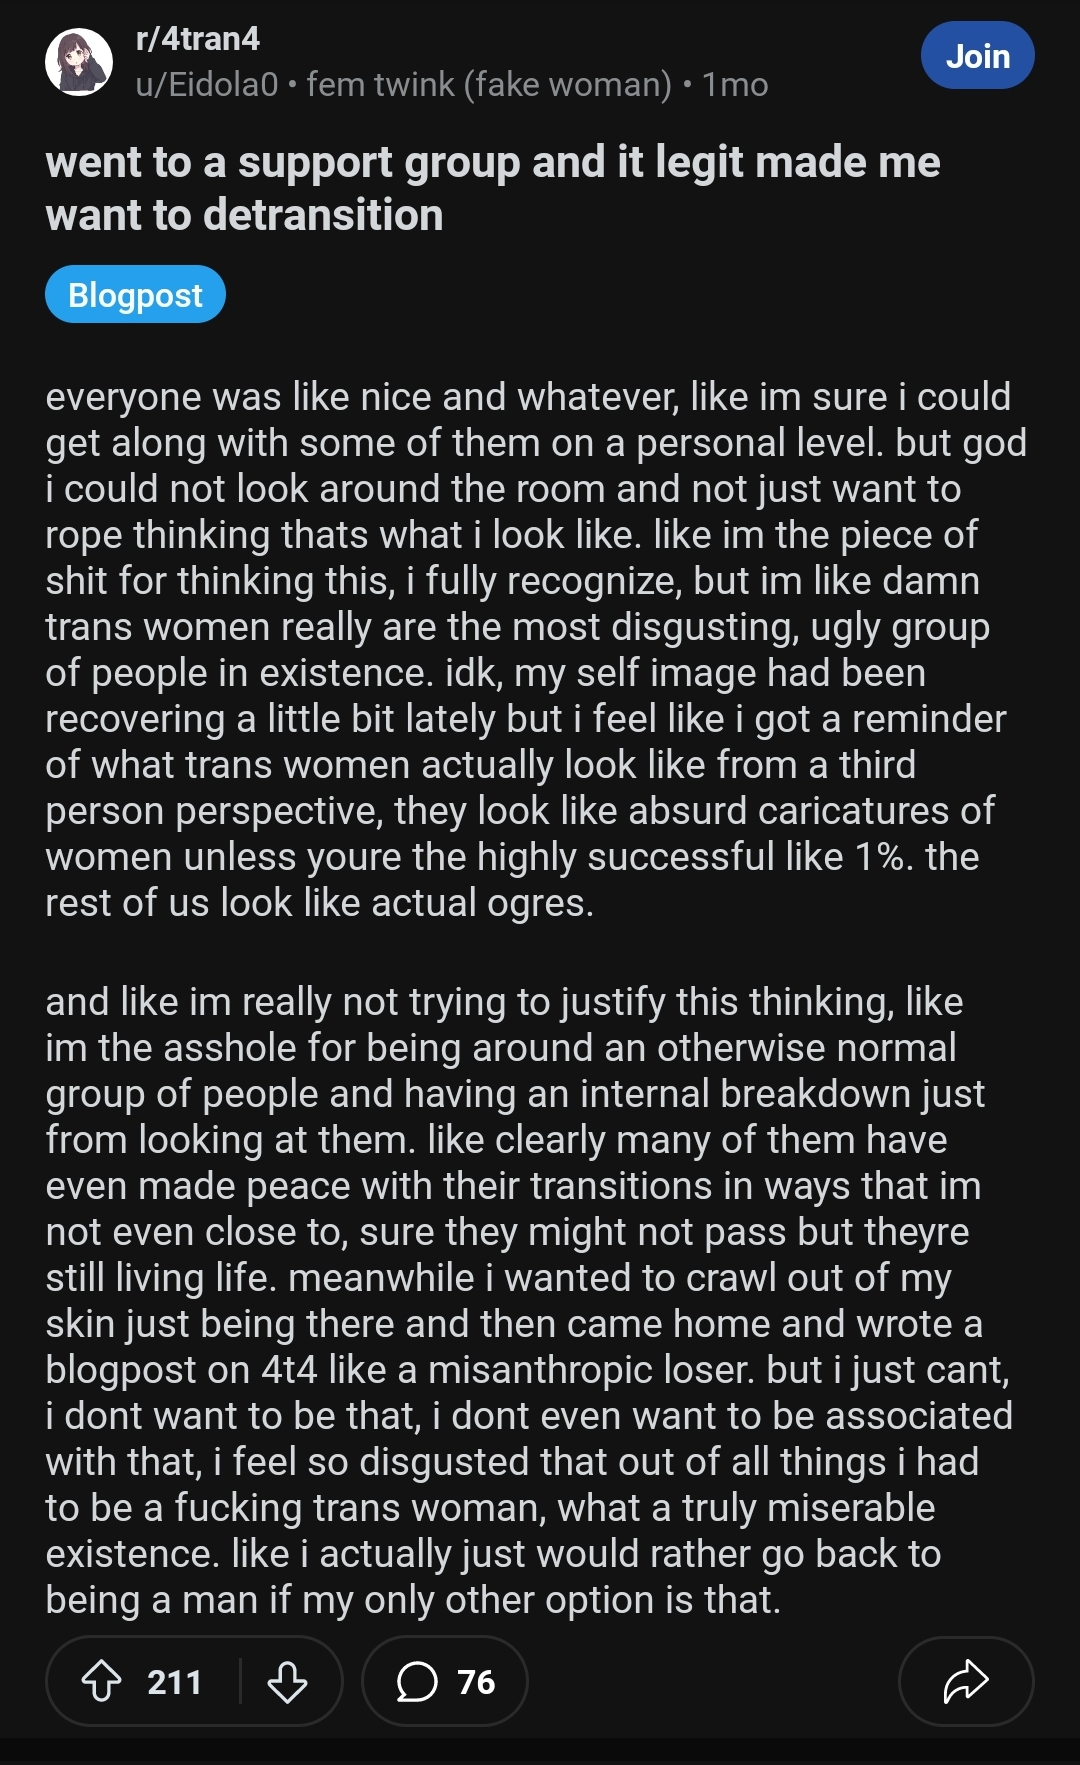1080x1765 pixels.
Task: Open the r/4tran4 subreddit link
Action: [x=198, y=39]
